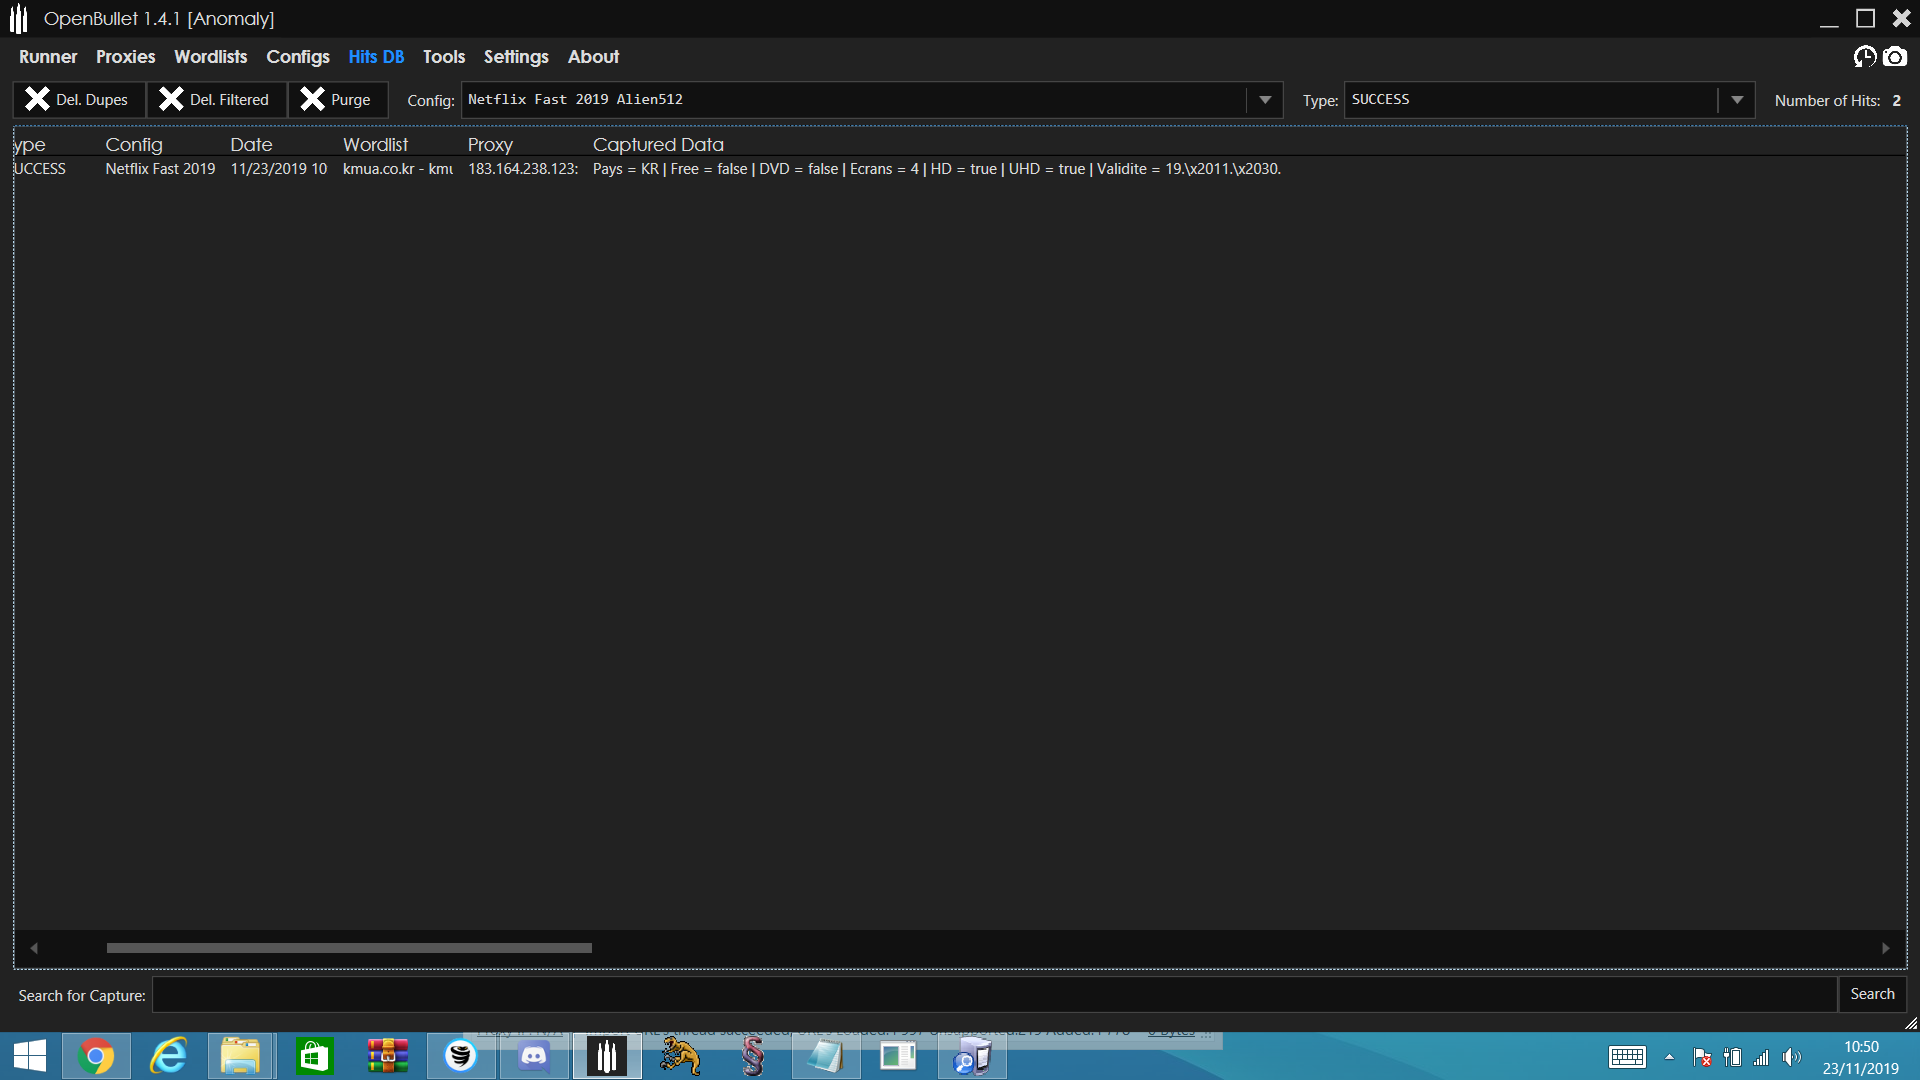Show hidden system tray icons

1669,1057
